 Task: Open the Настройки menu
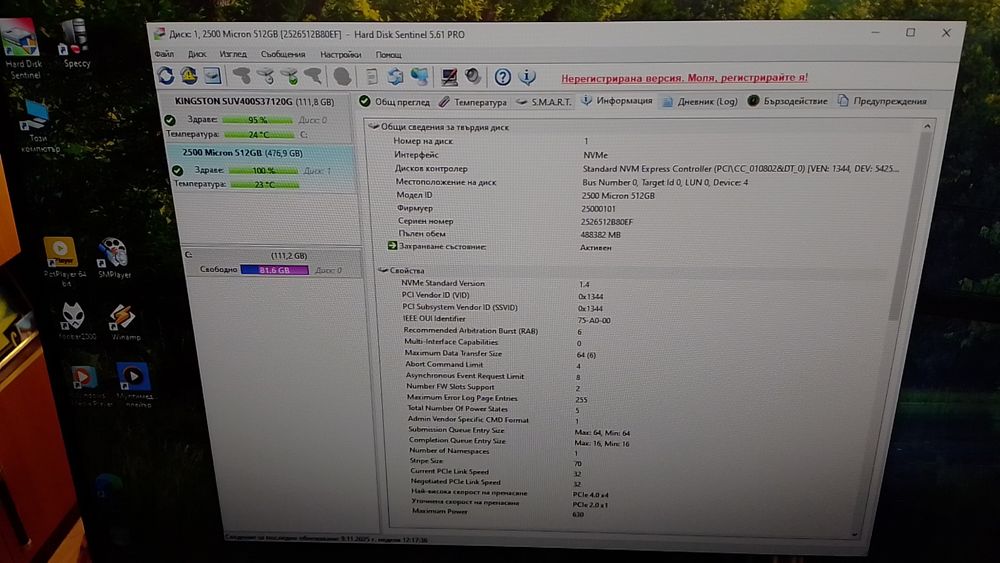click(341, 55)
